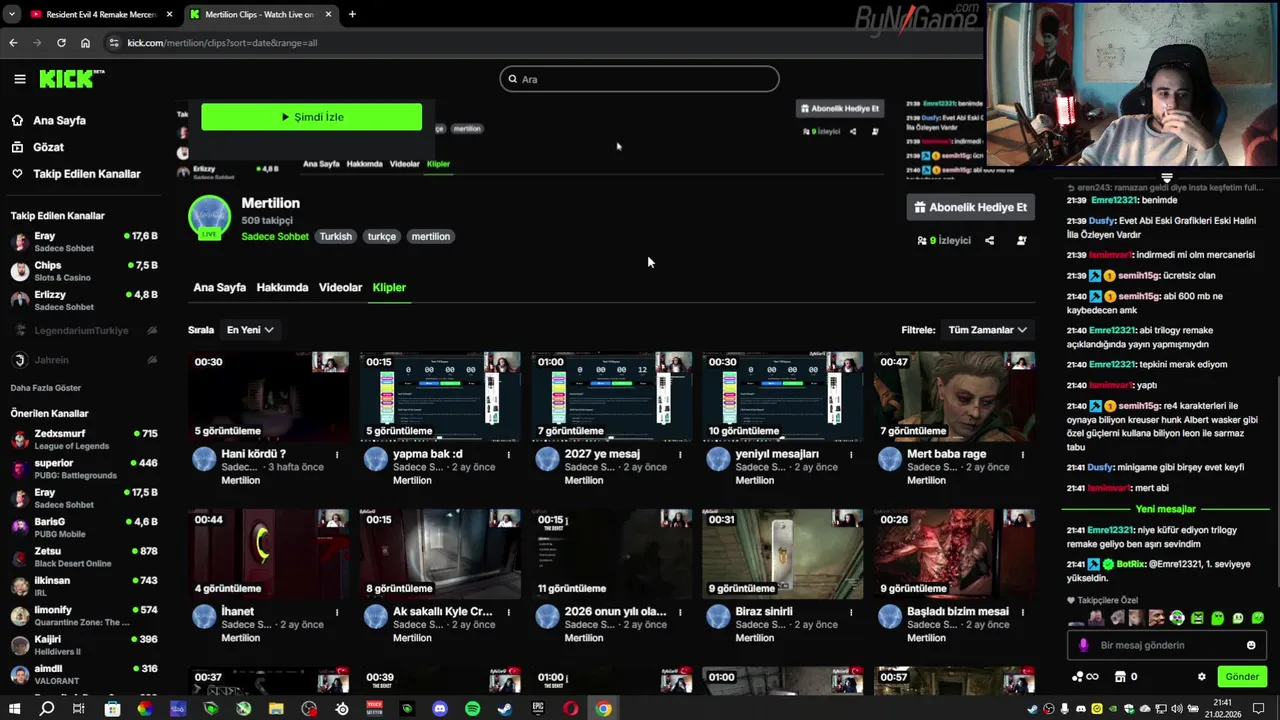Switch to the Videolar tab

click(340, 288)
